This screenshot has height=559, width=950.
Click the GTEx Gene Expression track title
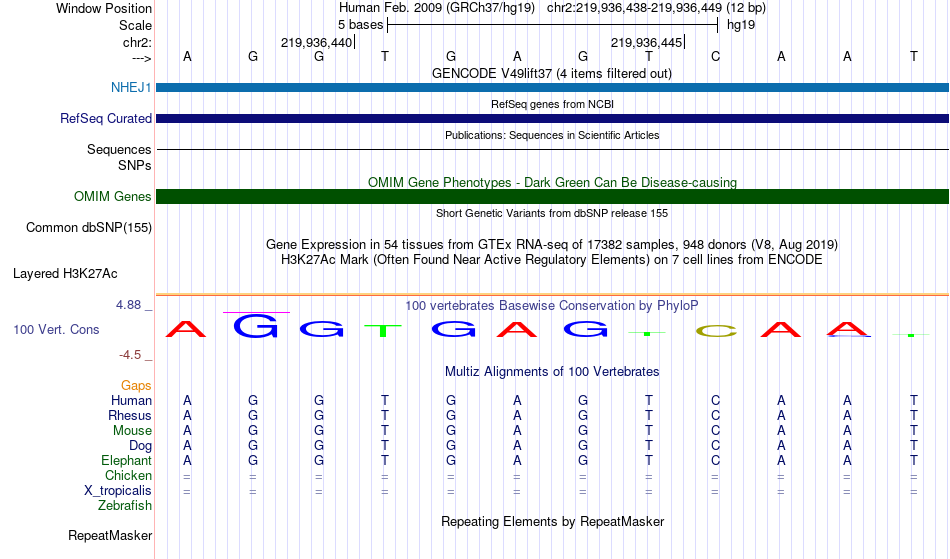(x=552, y=245)
